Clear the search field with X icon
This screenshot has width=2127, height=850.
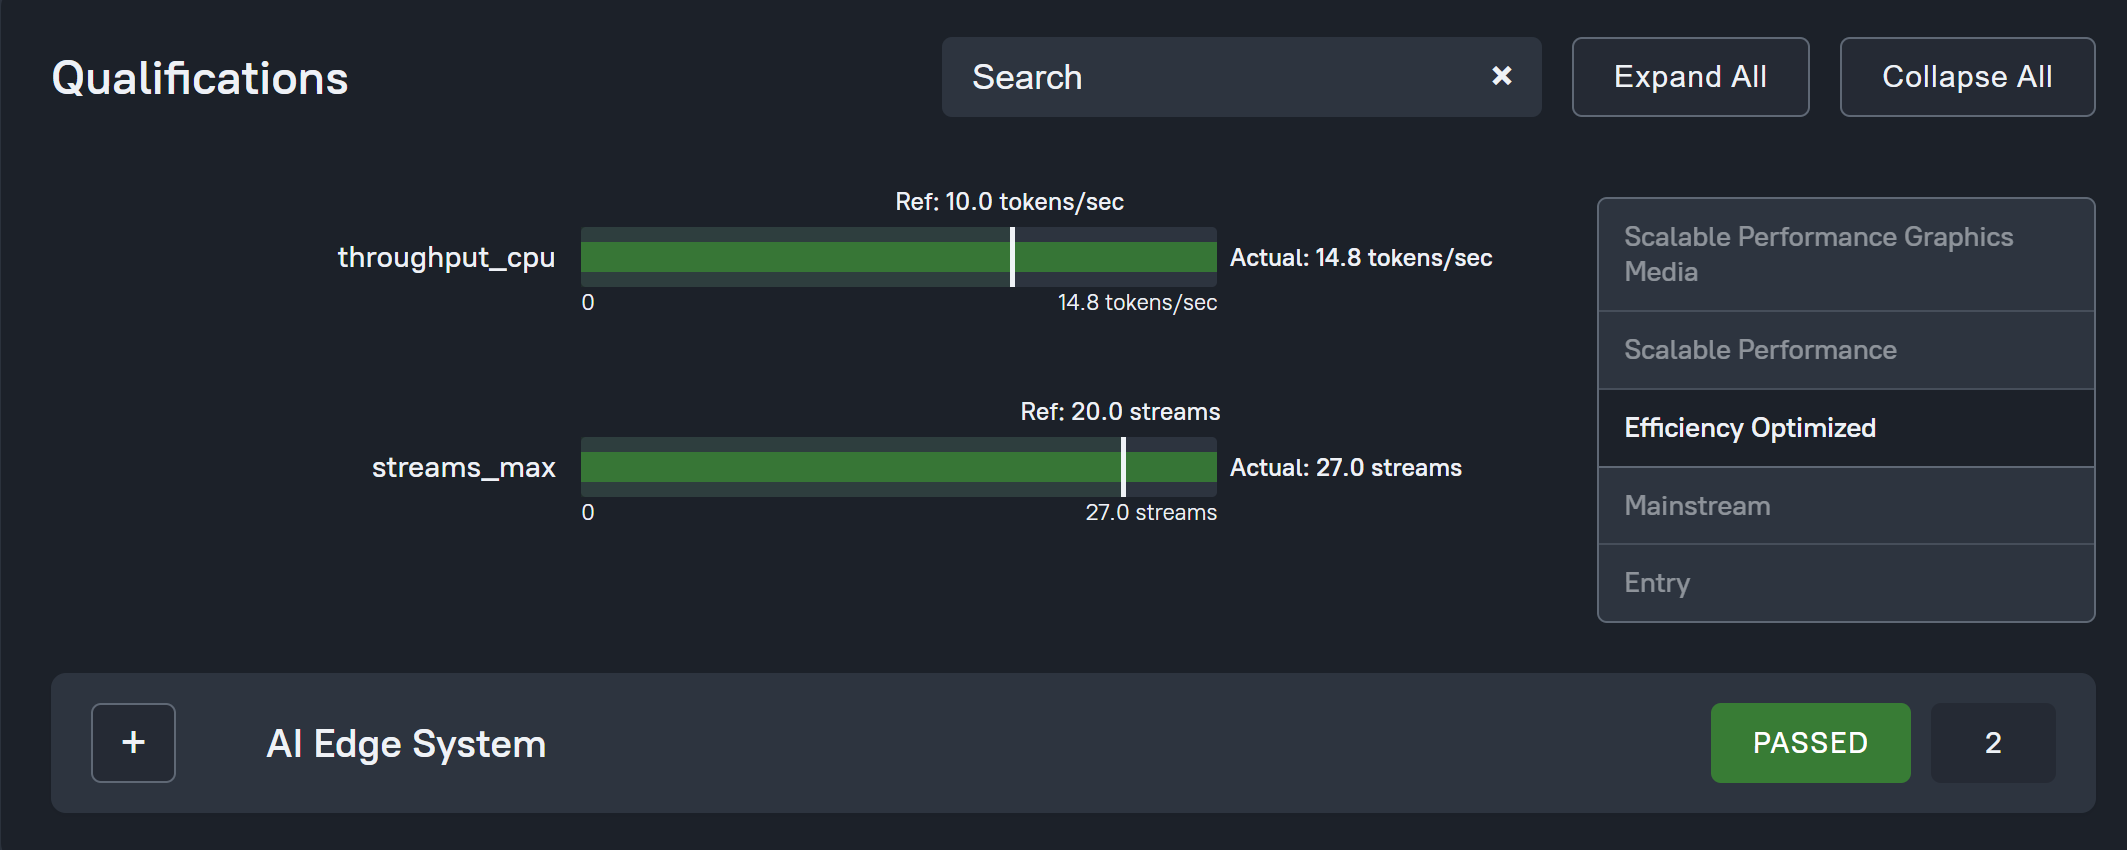tap(1501, 76)
